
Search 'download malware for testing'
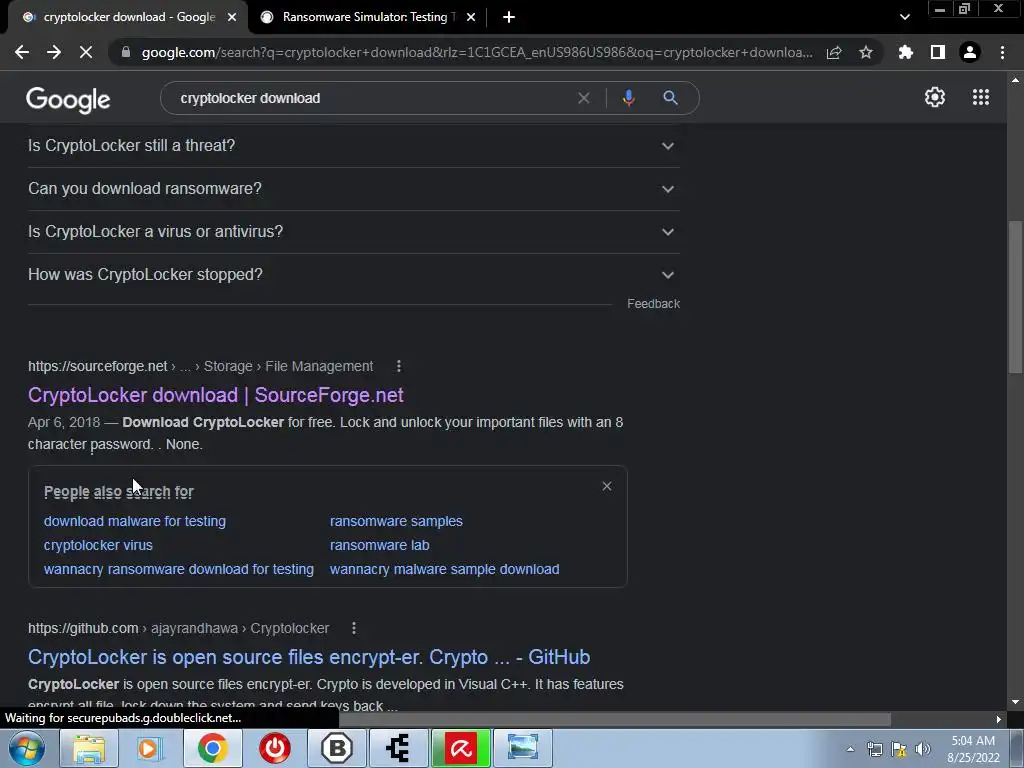coord(135,521)
